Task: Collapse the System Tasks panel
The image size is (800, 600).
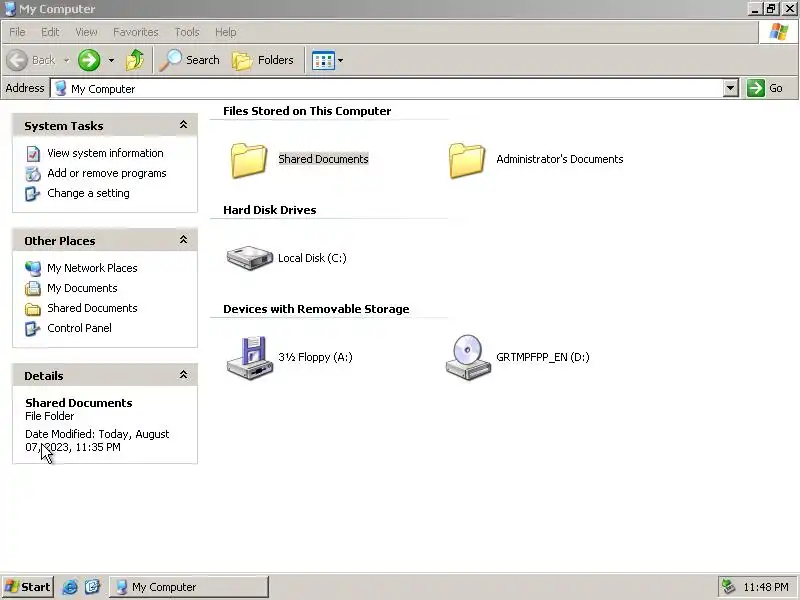Action: point(183,124)
